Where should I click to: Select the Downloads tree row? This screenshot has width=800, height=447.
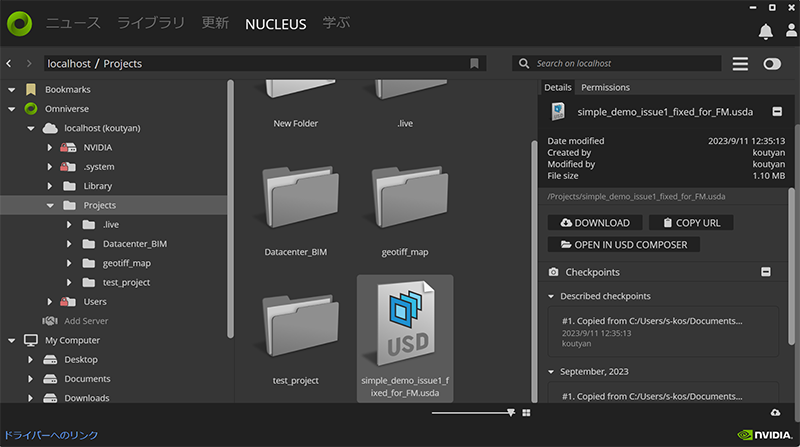(x=113, y=398)
